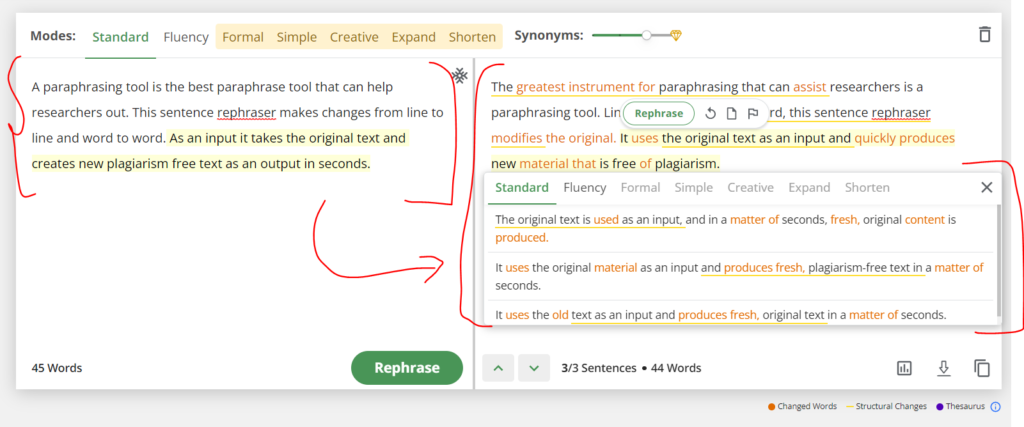The height and width of the screenshot is (427, 1024).
Task: Click the copy full text icon
Action: (982, 368)
